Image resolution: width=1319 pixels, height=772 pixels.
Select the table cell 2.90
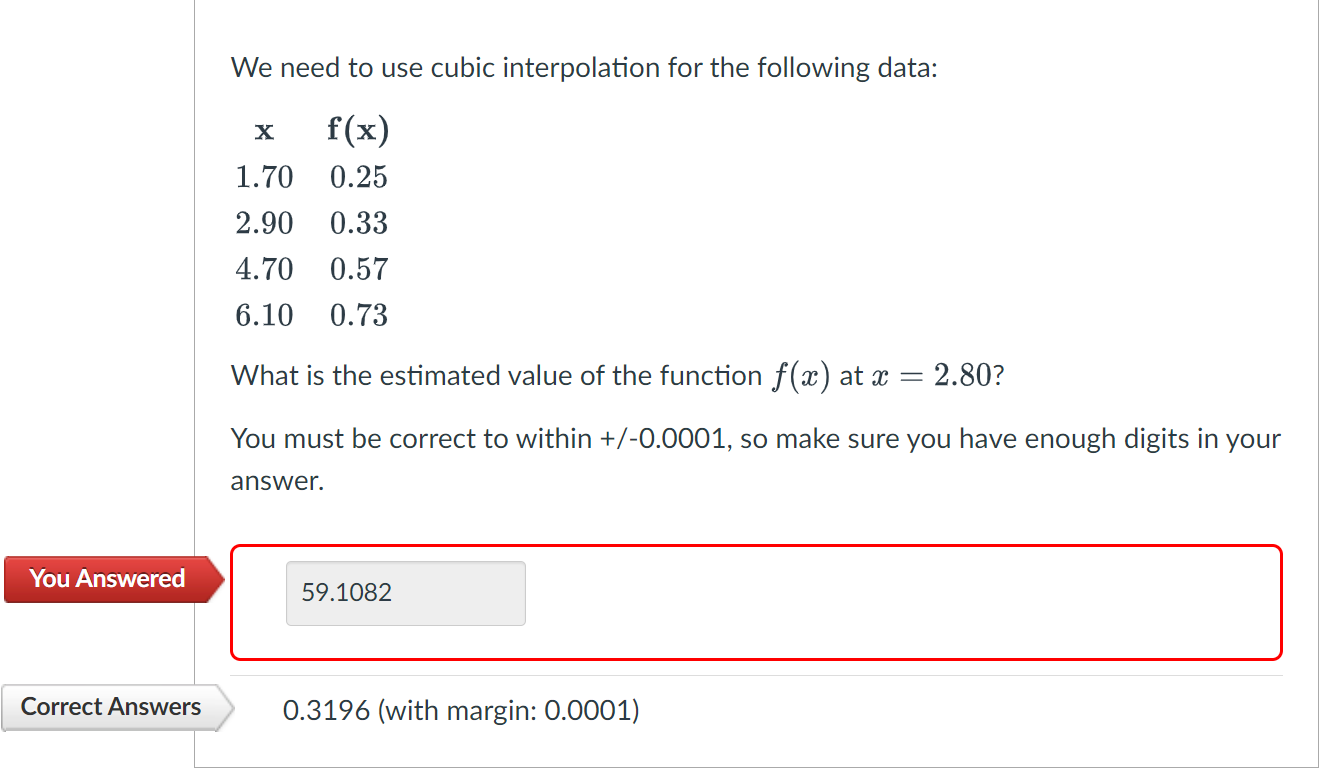point(264,223)
